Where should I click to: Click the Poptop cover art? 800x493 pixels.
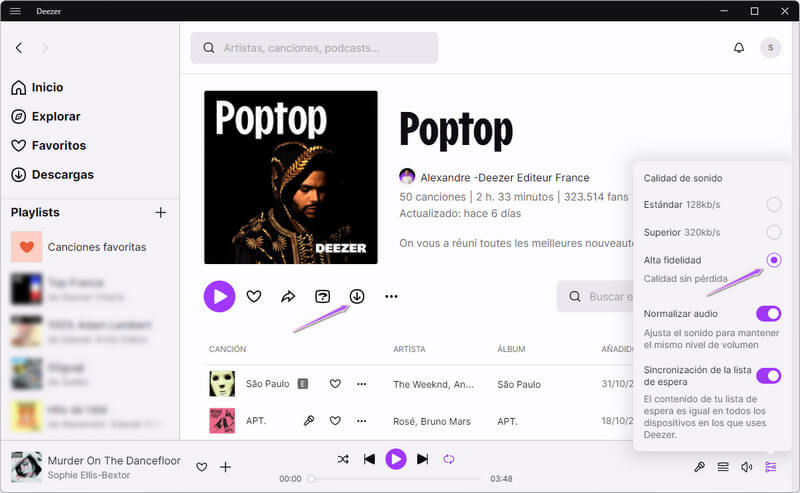pos(291,177)
